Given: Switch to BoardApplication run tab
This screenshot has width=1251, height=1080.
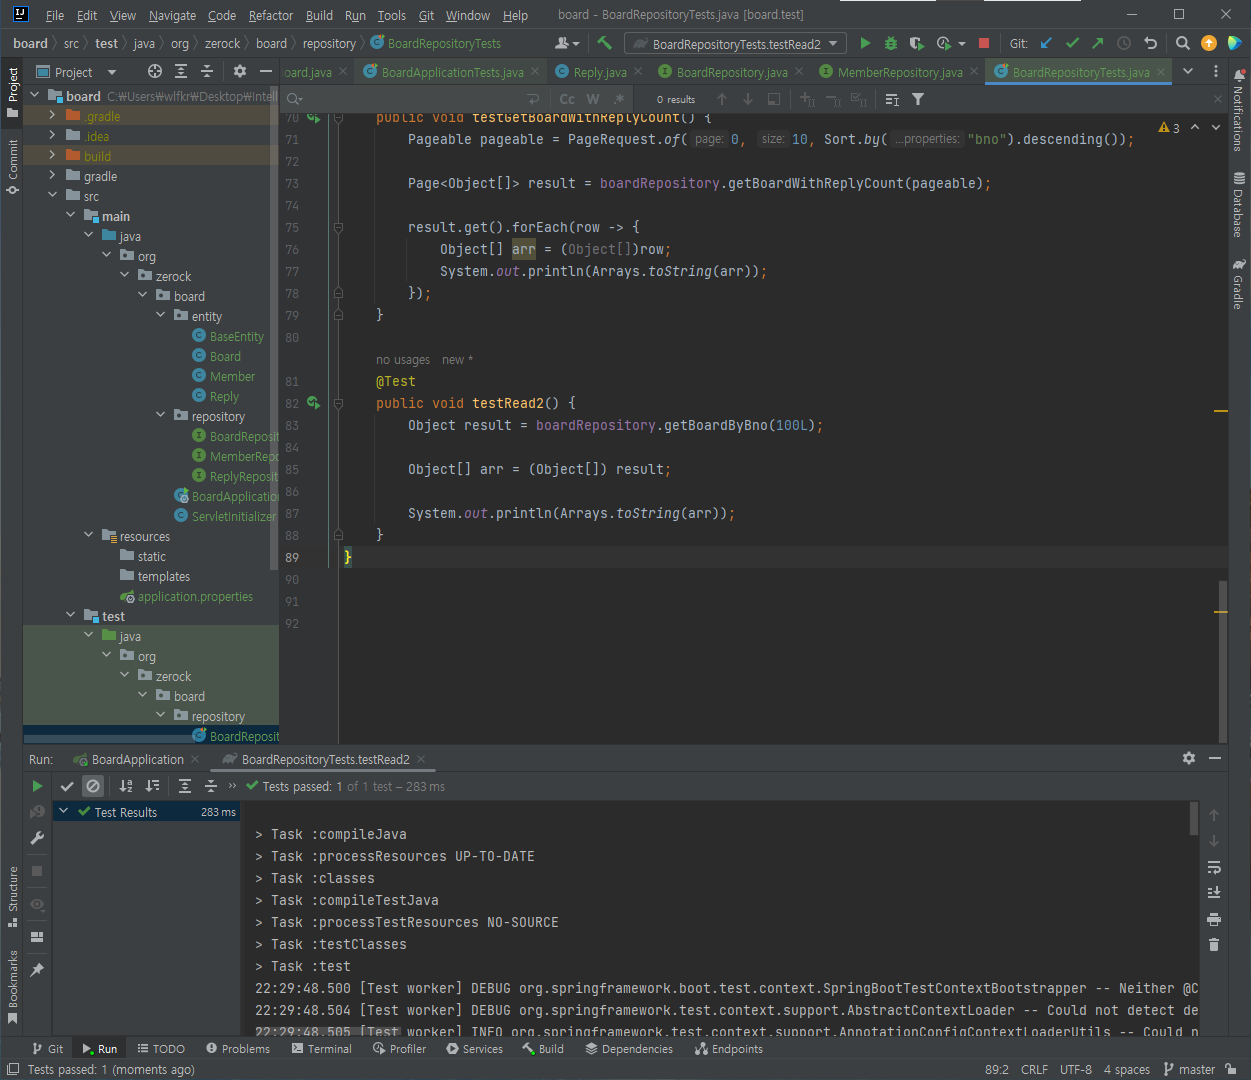Looking at the screenshot, I should click(x=137, y=759).
